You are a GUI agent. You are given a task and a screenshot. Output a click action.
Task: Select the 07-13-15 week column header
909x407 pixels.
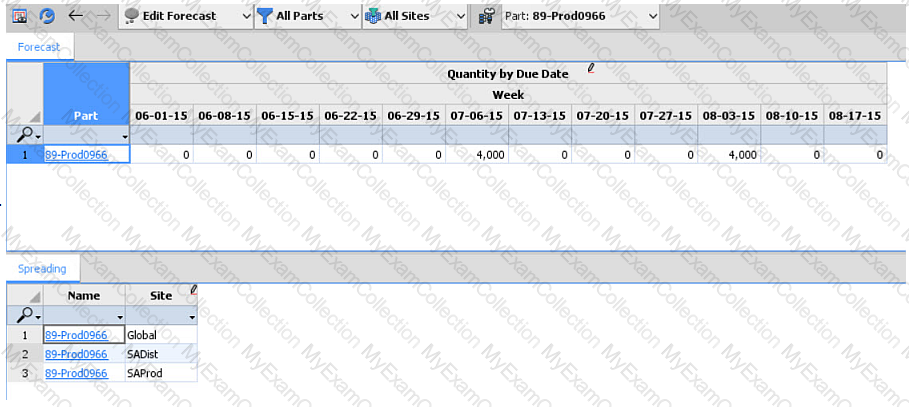coord(540,115)
